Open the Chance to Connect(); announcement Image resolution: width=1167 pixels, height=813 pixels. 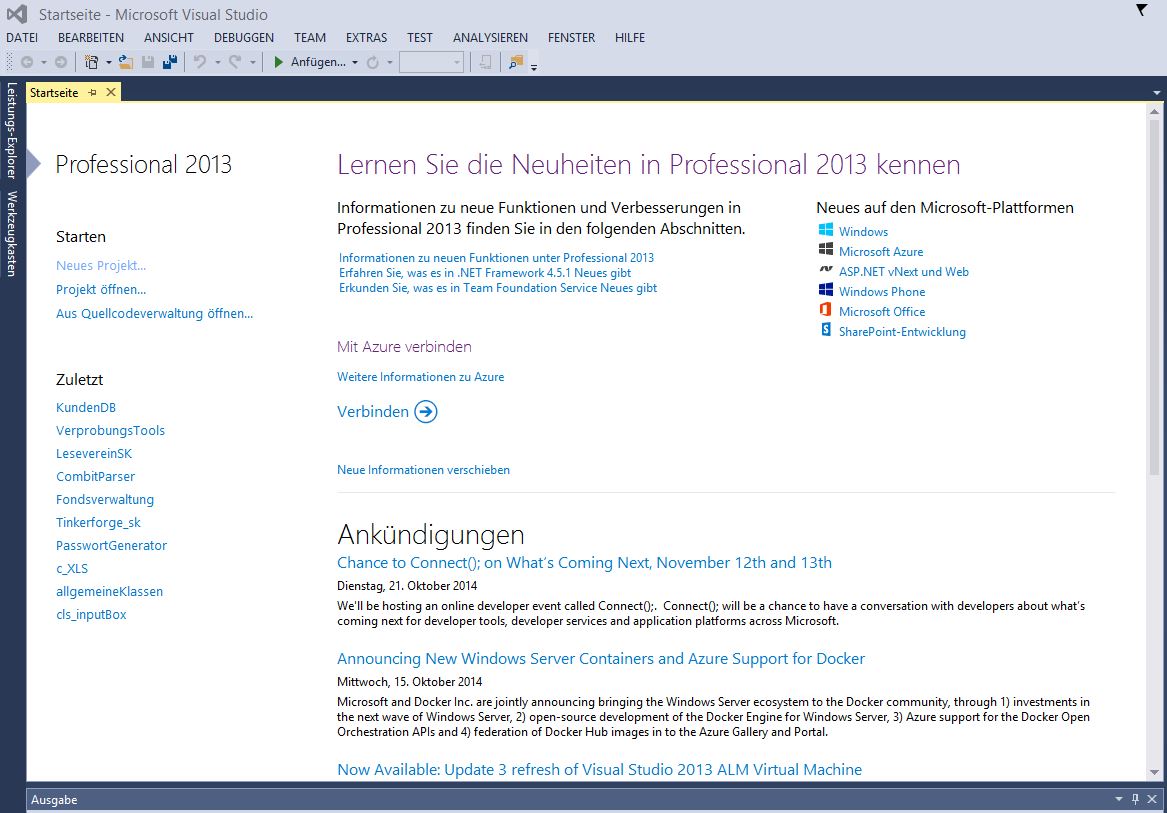tap(584, 562)
